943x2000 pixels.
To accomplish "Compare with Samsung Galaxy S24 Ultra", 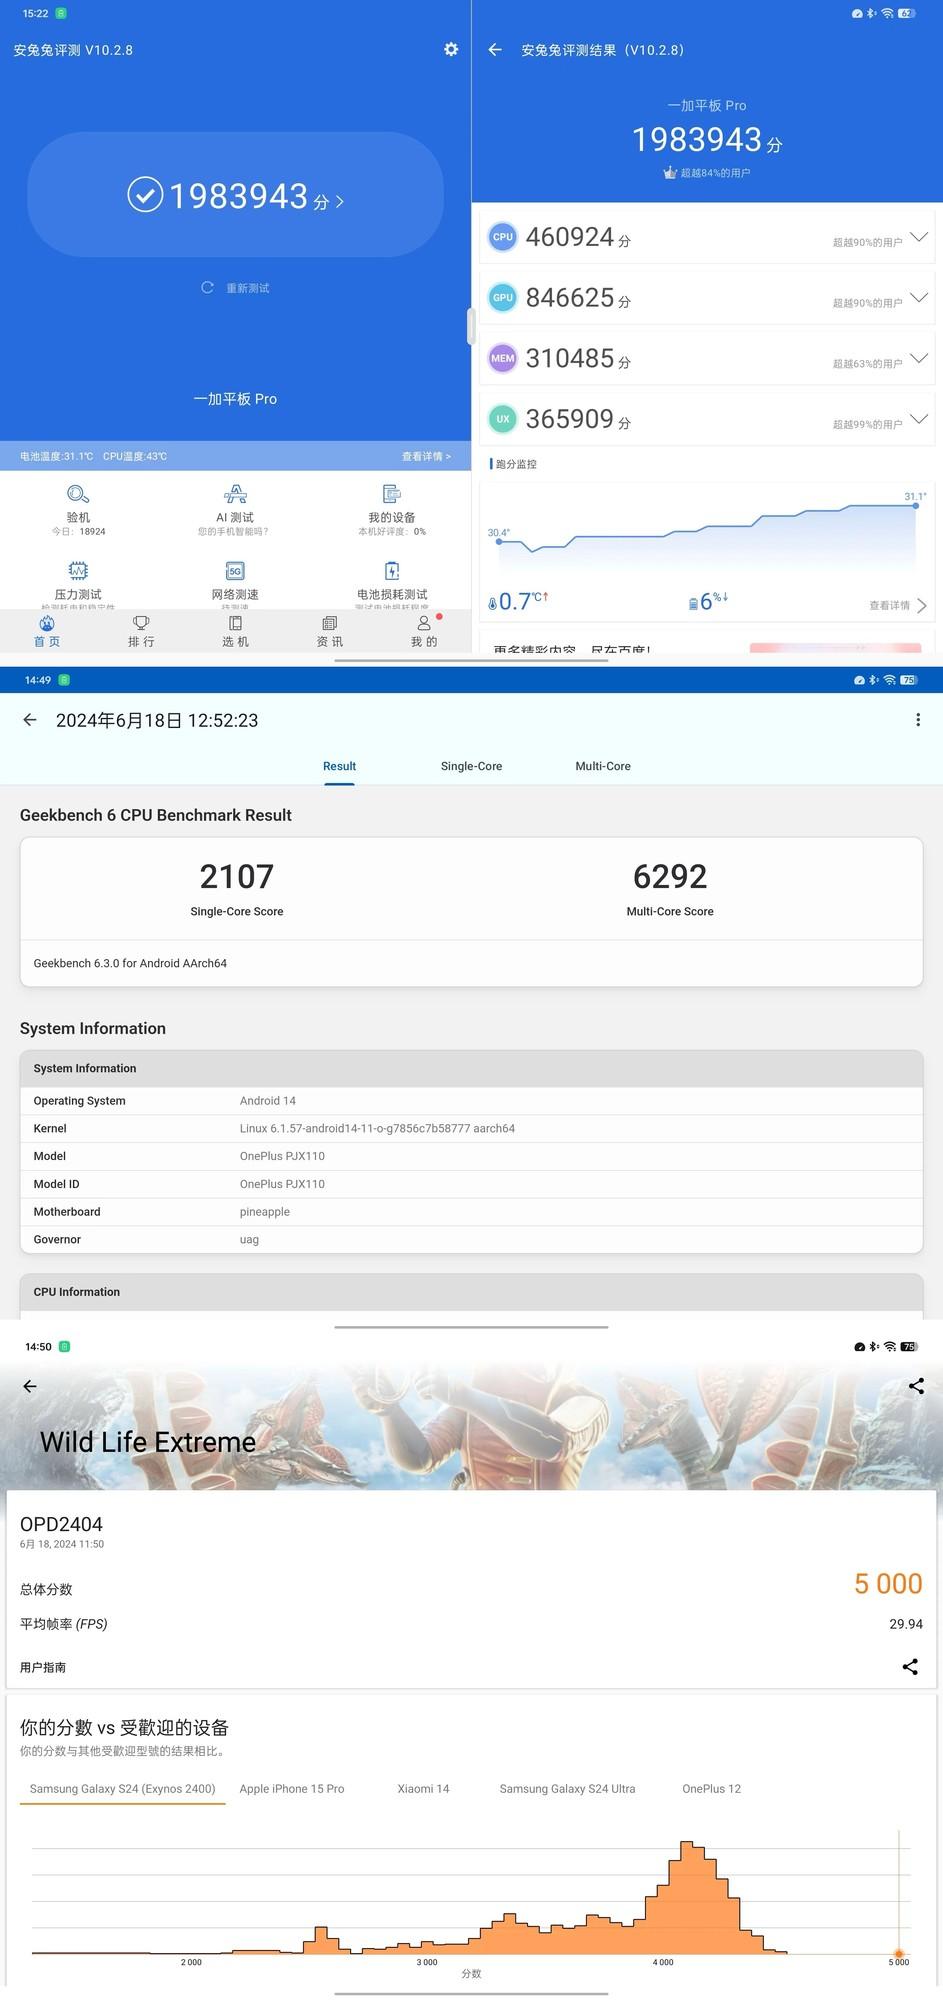I will click(x=567, y=1789).
